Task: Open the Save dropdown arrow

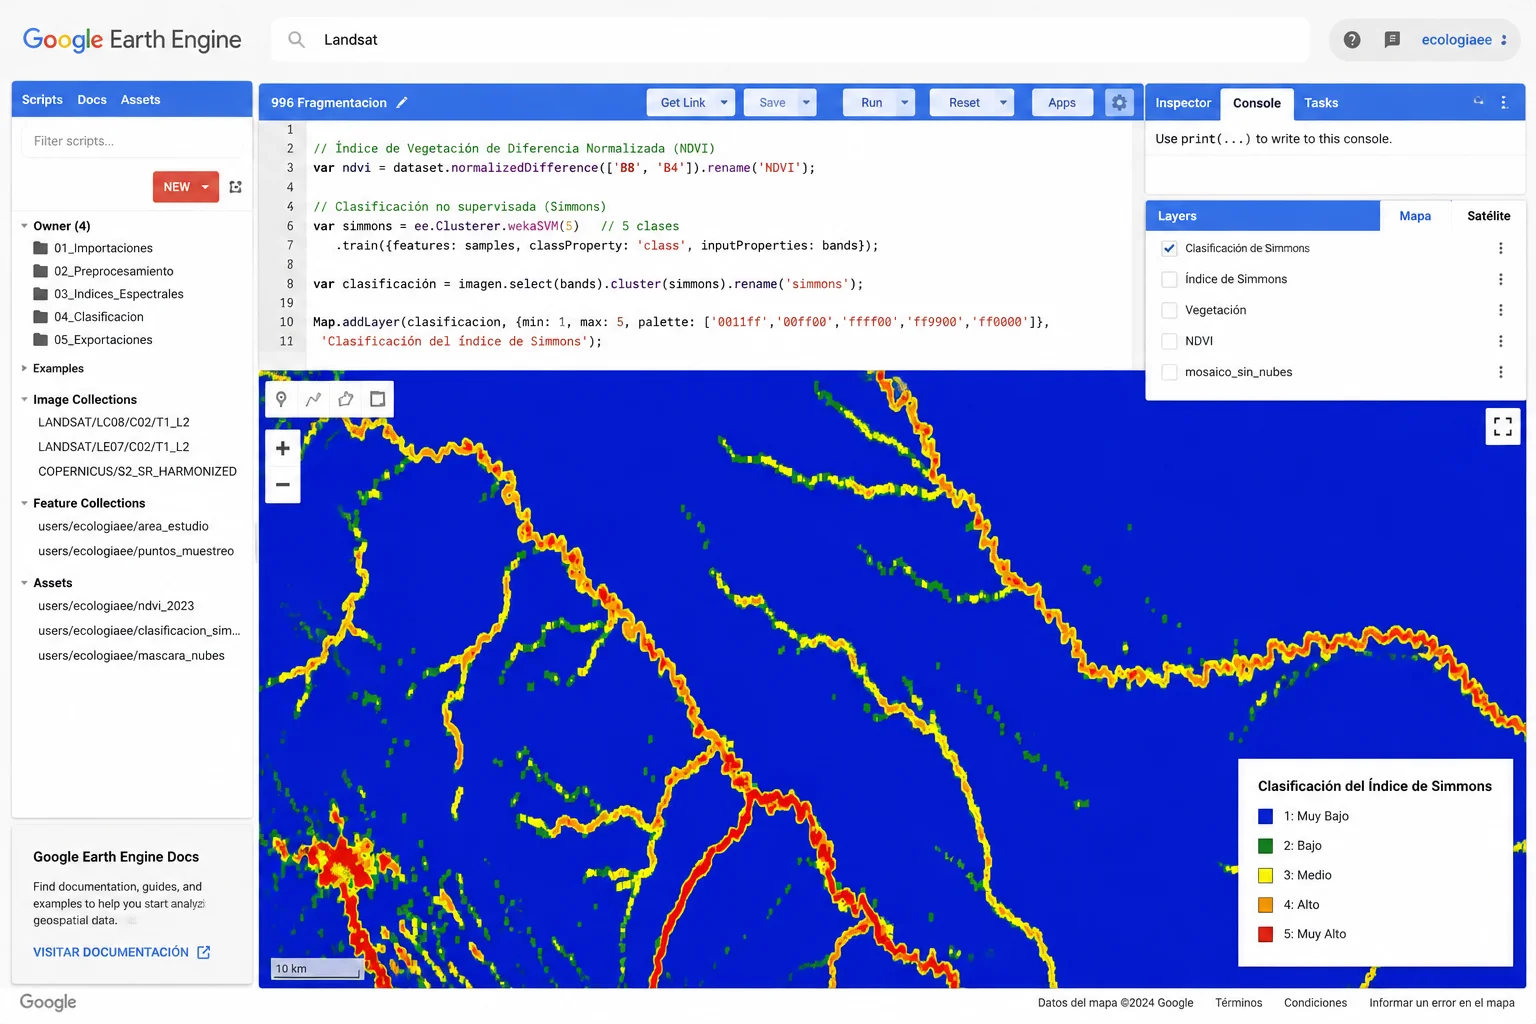Action: coord(806,102)
